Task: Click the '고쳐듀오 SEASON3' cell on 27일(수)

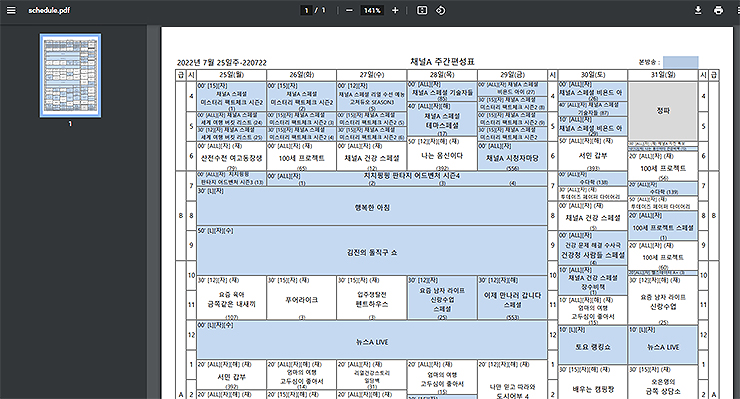Action: [x=371, y=97]
